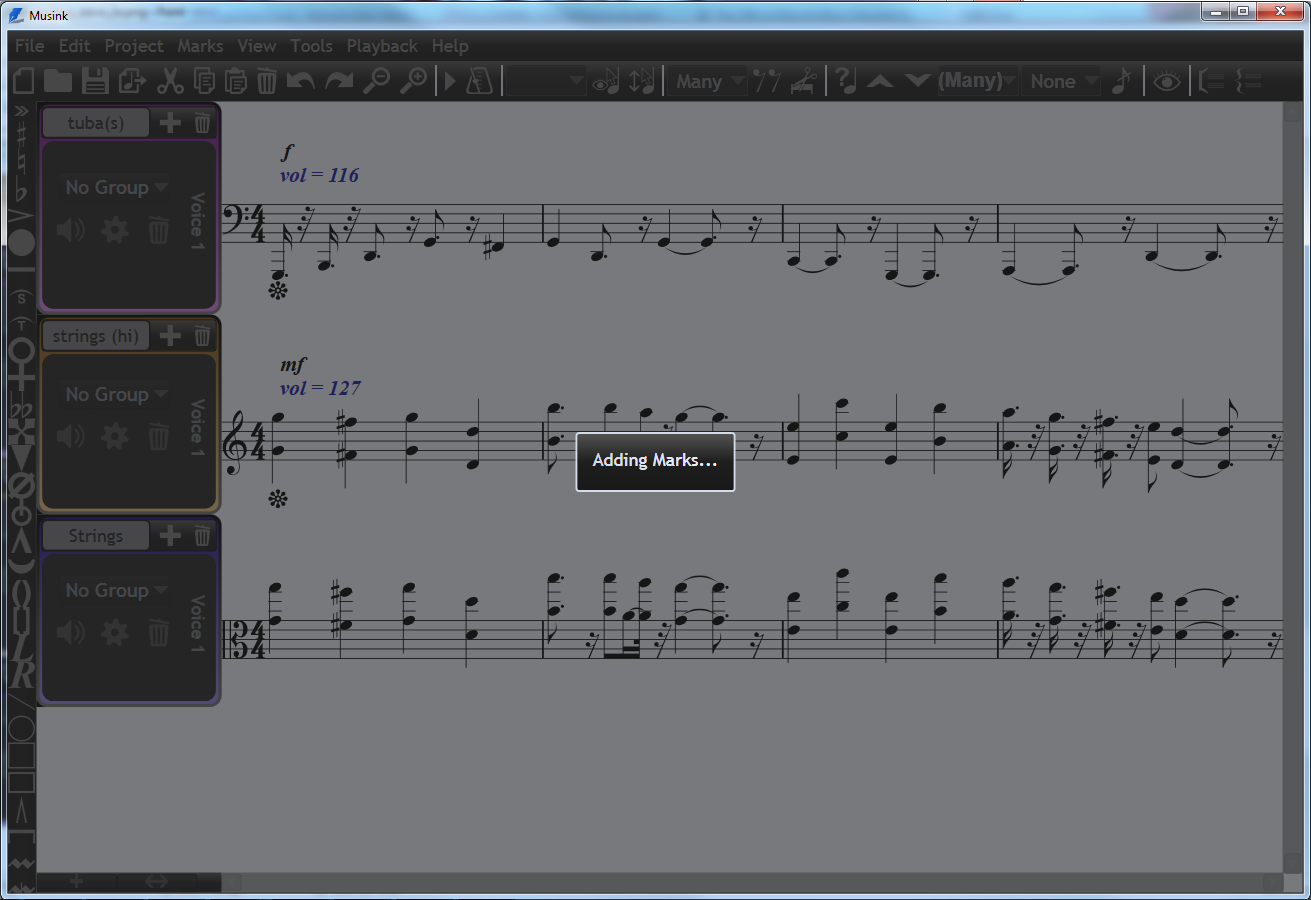The image size is (1311, 900).
Task: Cut the selected notes with scissors
Action: tap(169, 81)
